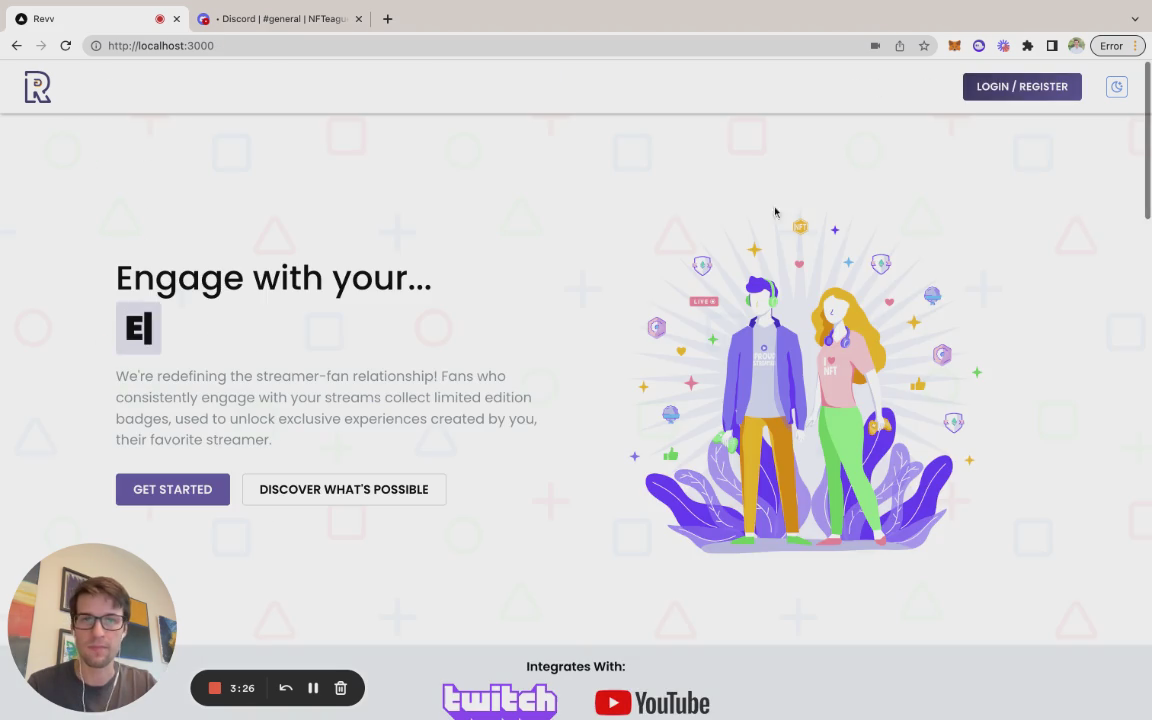Pause the screen recording
1152x720 pixels.
[x=313, y=688]
